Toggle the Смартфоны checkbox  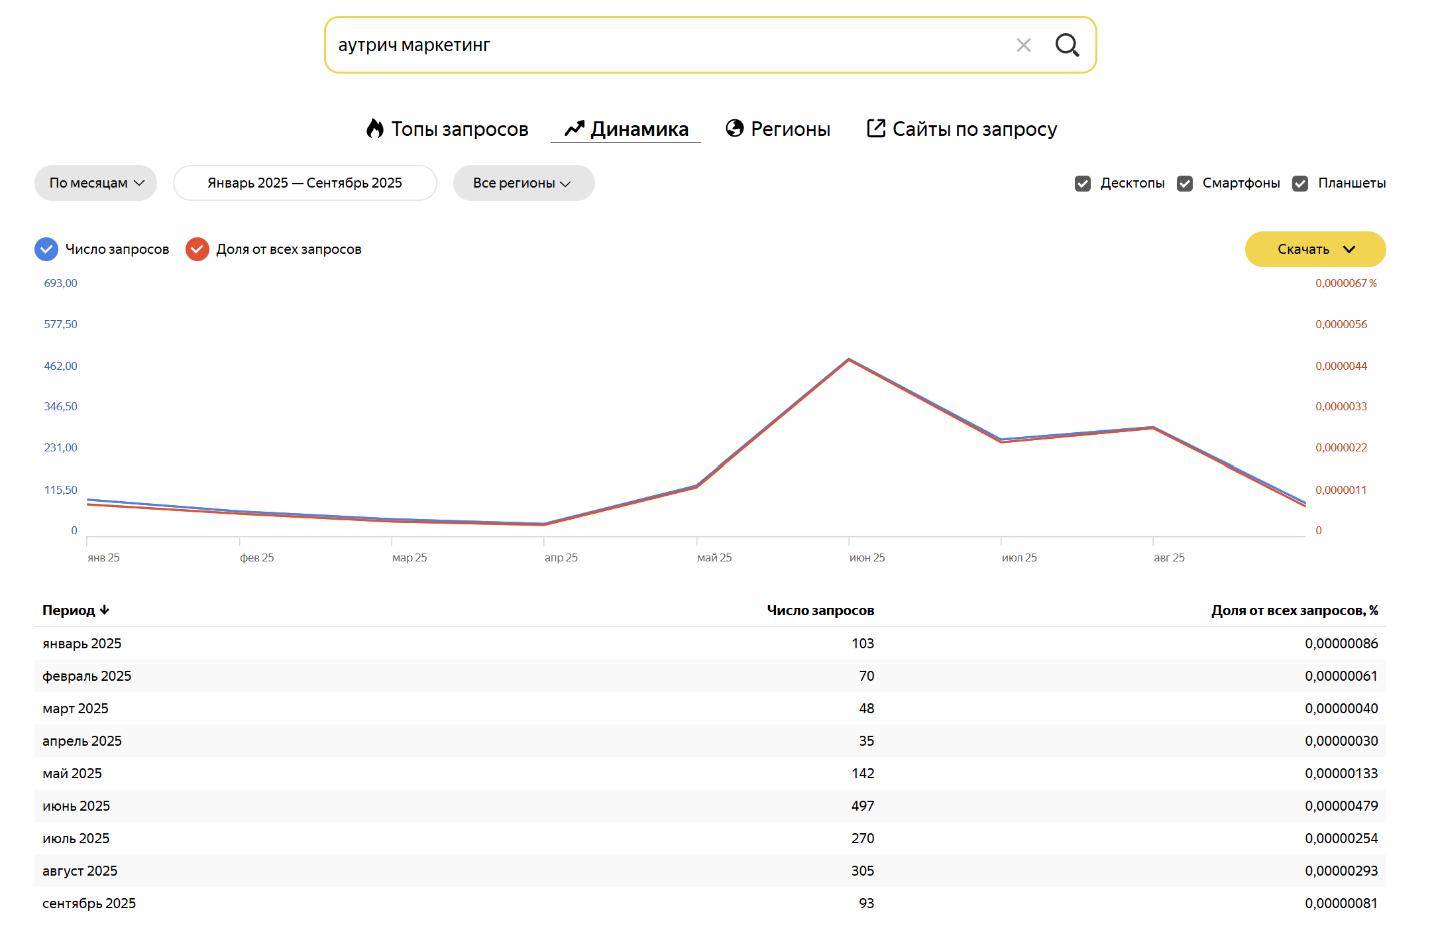(1185, 183)
